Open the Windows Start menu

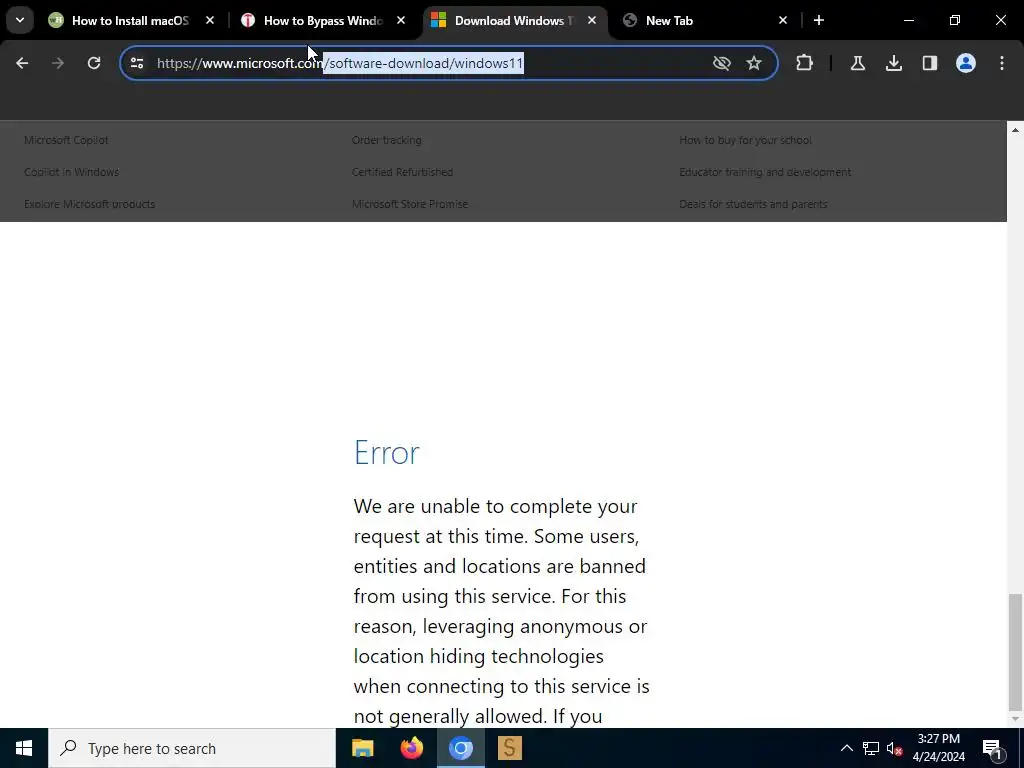click(x=24, y=748)
